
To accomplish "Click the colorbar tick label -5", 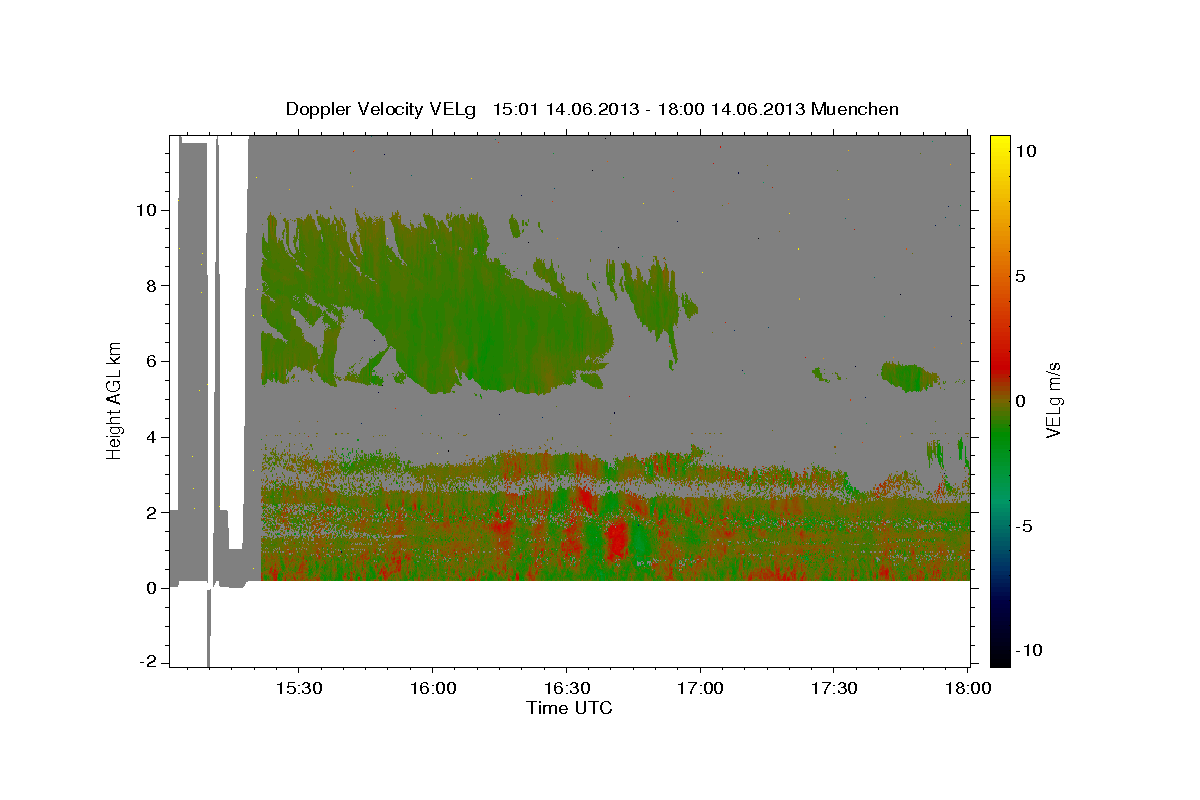I will pyautogui.click(x=1023, y=526).
